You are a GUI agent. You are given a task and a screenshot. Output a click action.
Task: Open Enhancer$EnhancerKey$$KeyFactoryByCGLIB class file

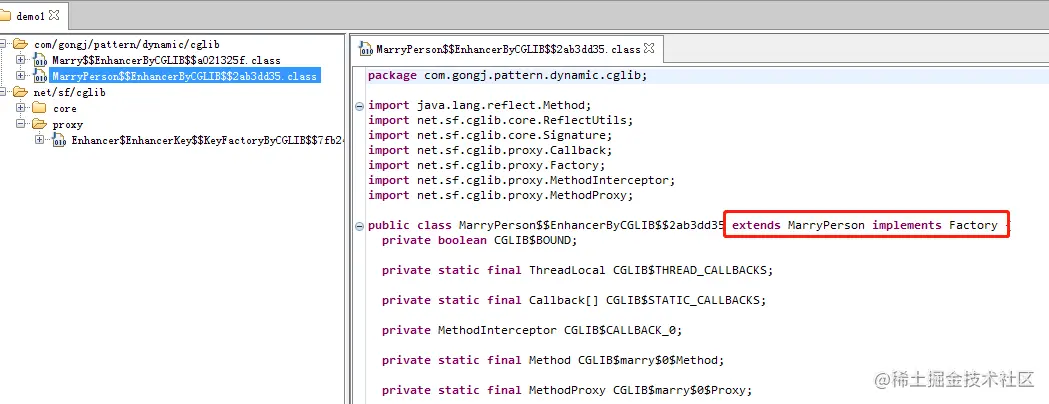pos(207,140)
